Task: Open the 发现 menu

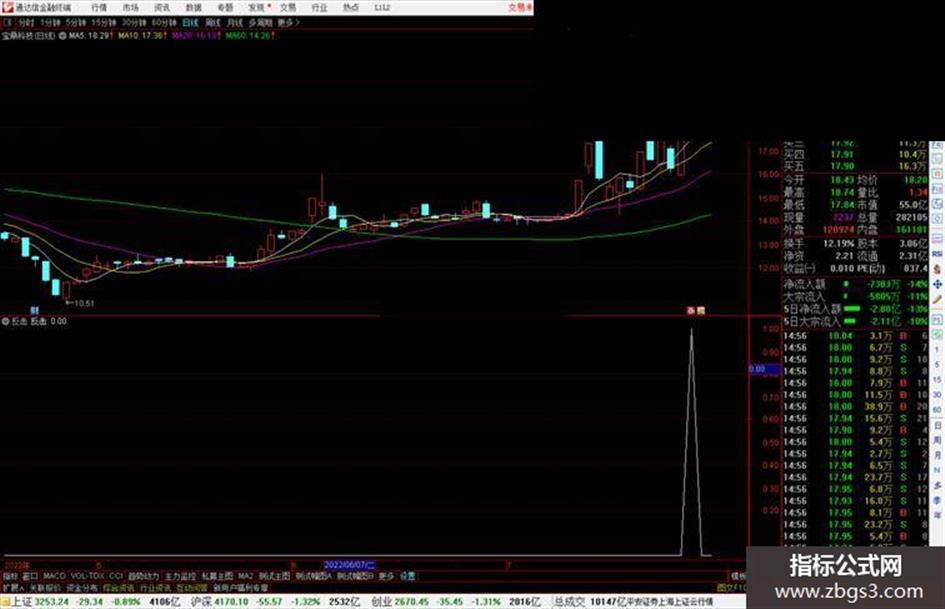Action: tap(257, 7)
